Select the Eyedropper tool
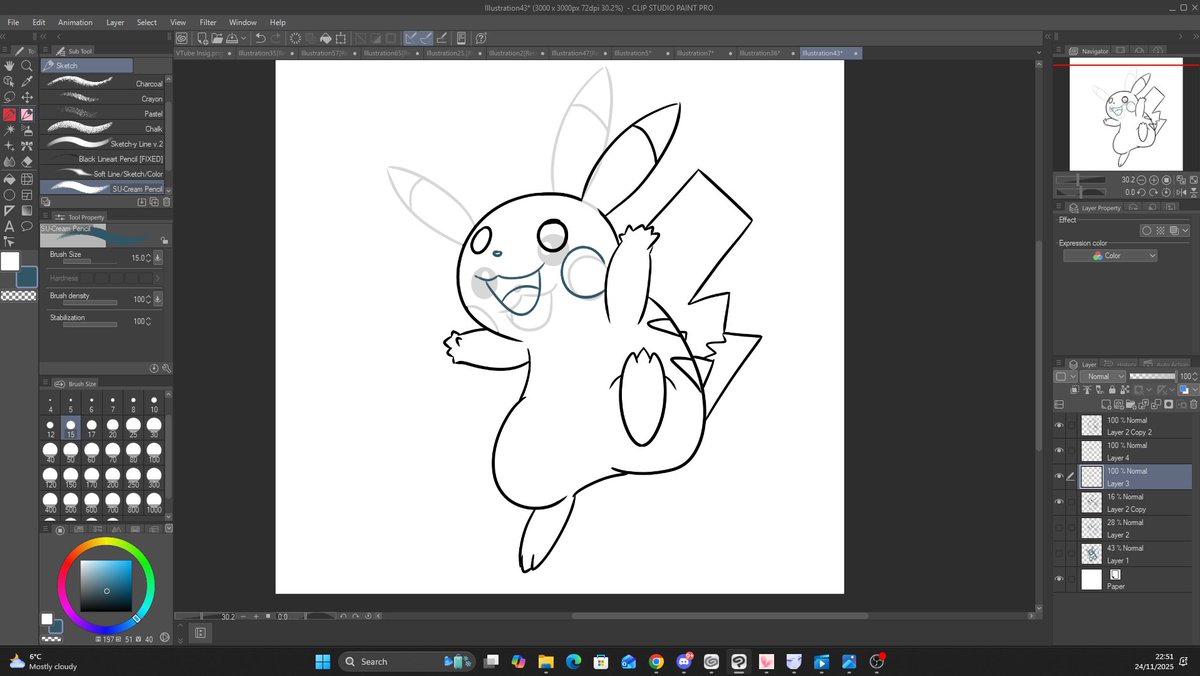Screen dimensions: 1200x676 pos(27,81)
